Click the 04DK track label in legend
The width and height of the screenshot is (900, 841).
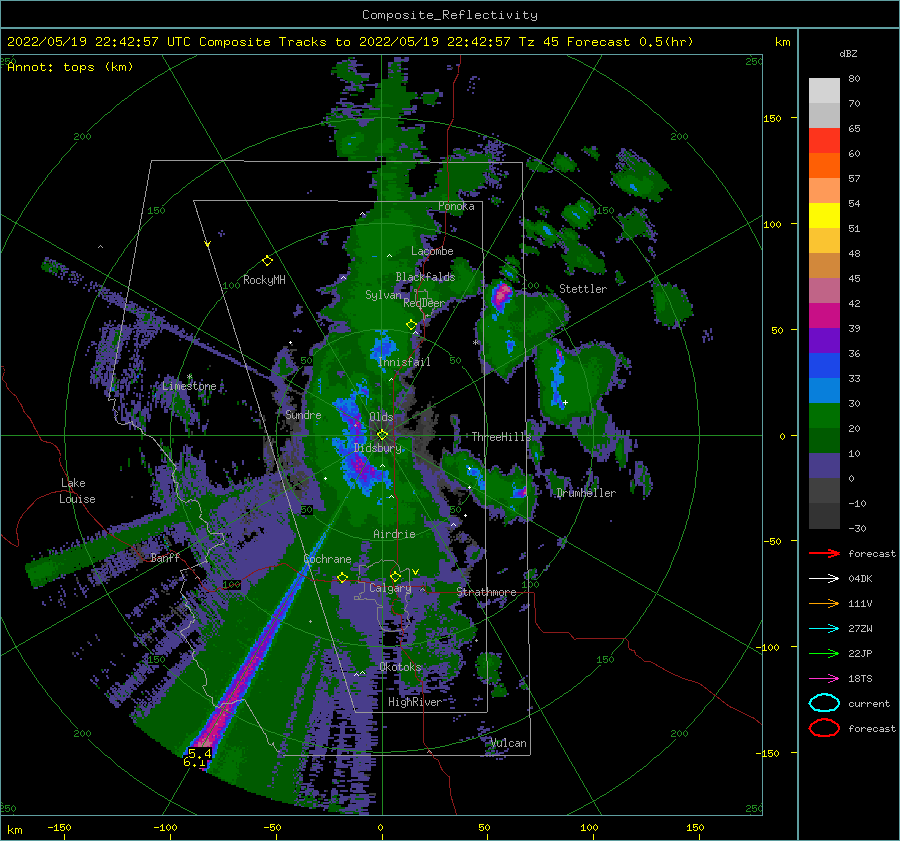860,579
